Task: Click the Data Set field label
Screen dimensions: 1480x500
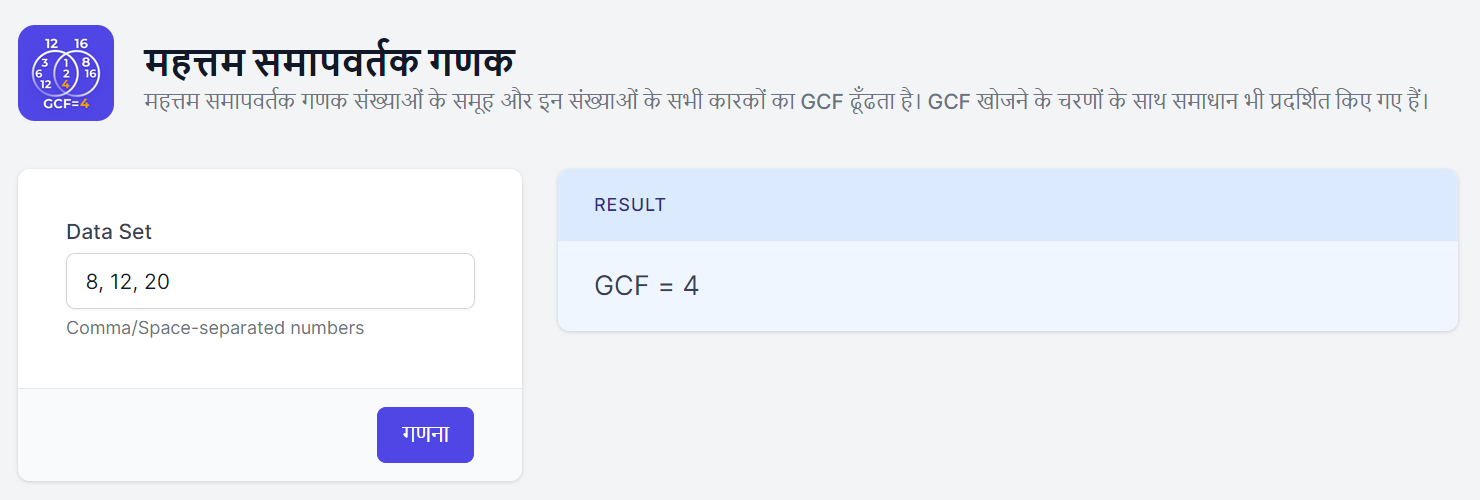Action: 109,232
